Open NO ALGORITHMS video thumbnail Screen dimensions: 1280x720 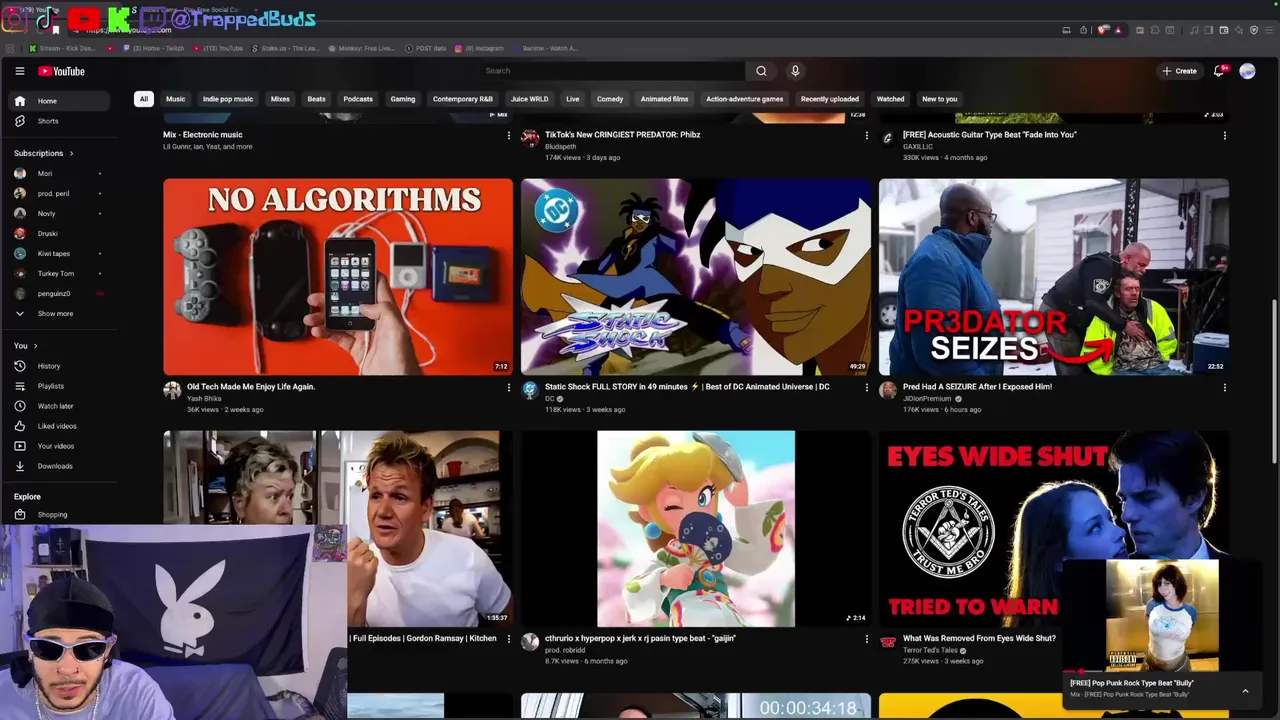coord(338,277)
